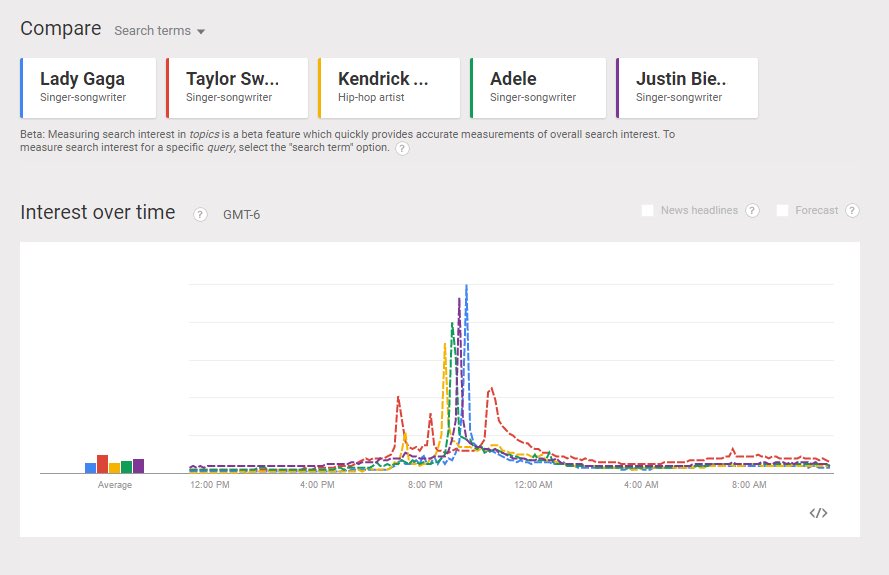Select the Justin Bie.. term card

687,88
